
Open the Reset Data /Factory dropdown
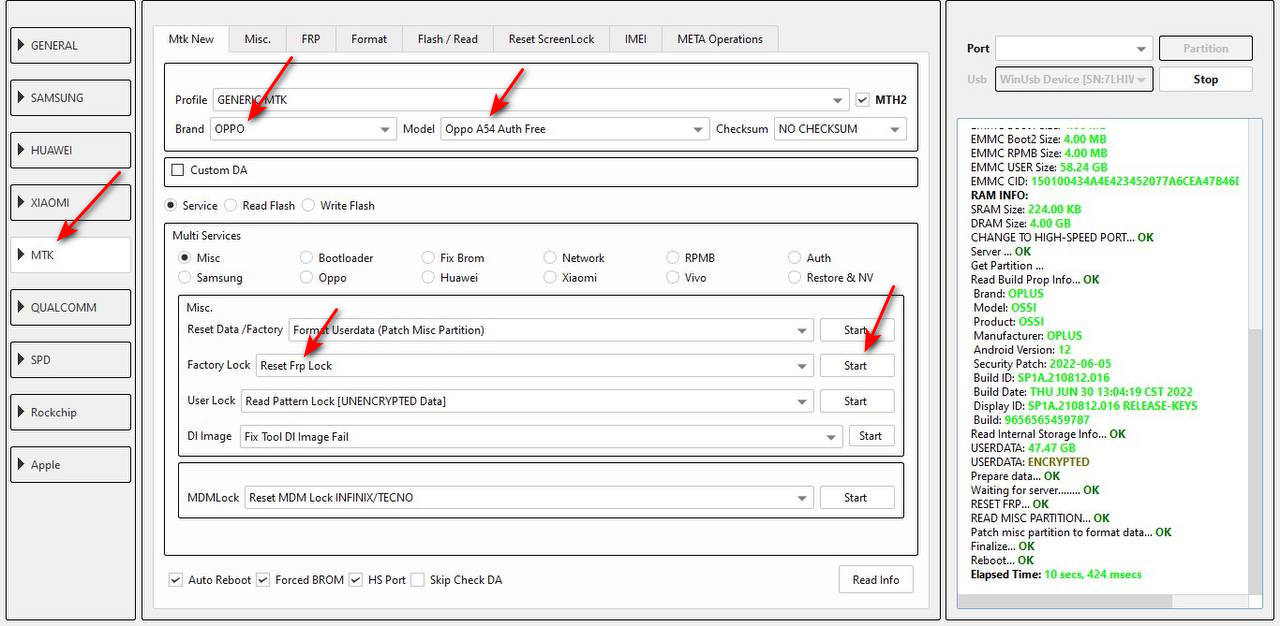[551, 330]
